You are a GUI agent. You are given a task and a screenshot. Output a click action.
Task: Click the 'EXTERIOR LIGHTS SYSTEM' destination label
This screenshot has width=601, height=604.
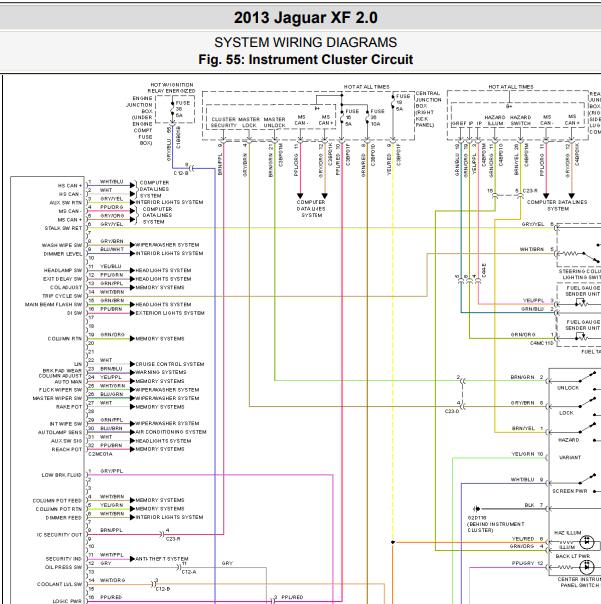tap(170, 313)
